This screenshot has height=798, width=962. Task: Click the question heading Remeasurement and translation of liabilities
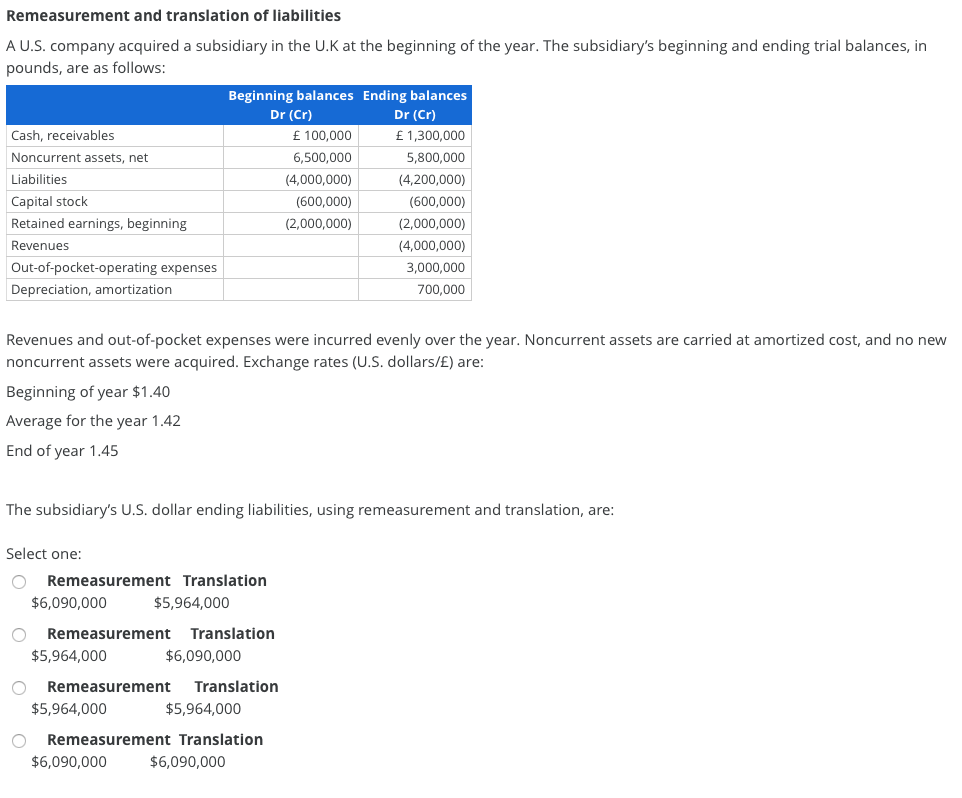[174, 15]
